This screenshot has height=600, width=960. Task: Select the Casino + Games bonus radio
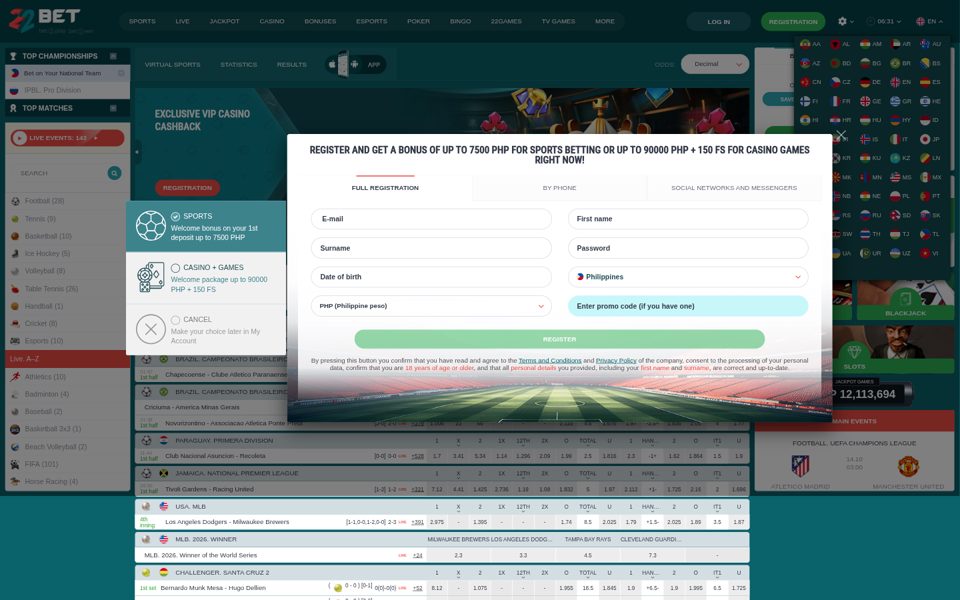coord(176,268)
